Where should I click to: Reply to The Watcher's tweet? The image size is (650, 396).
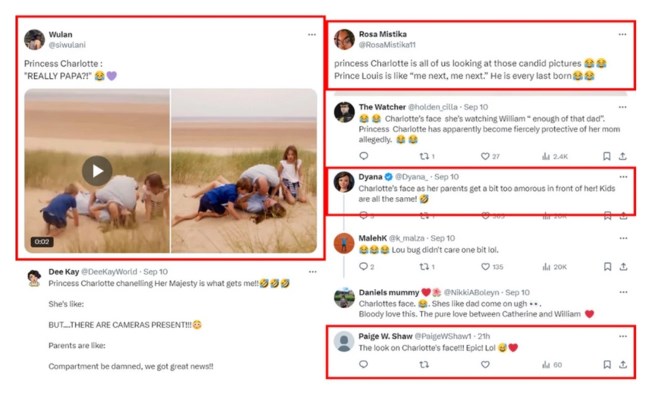pyautogui.click(x=364, y=156)
